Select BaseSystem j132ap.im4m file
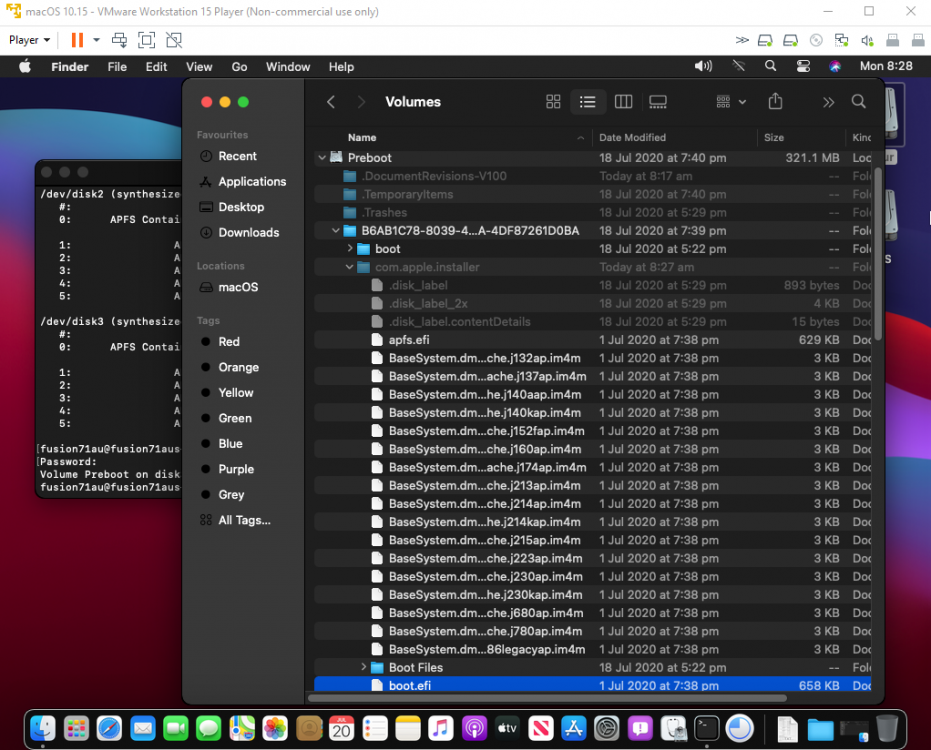 click(x=592, y=358)
